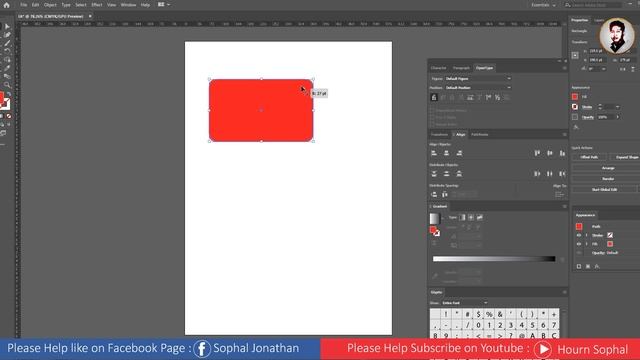Click vertical align center icon
Image resolution: width=640 pixels, height=360 pixels.
[x=550, y=153]
